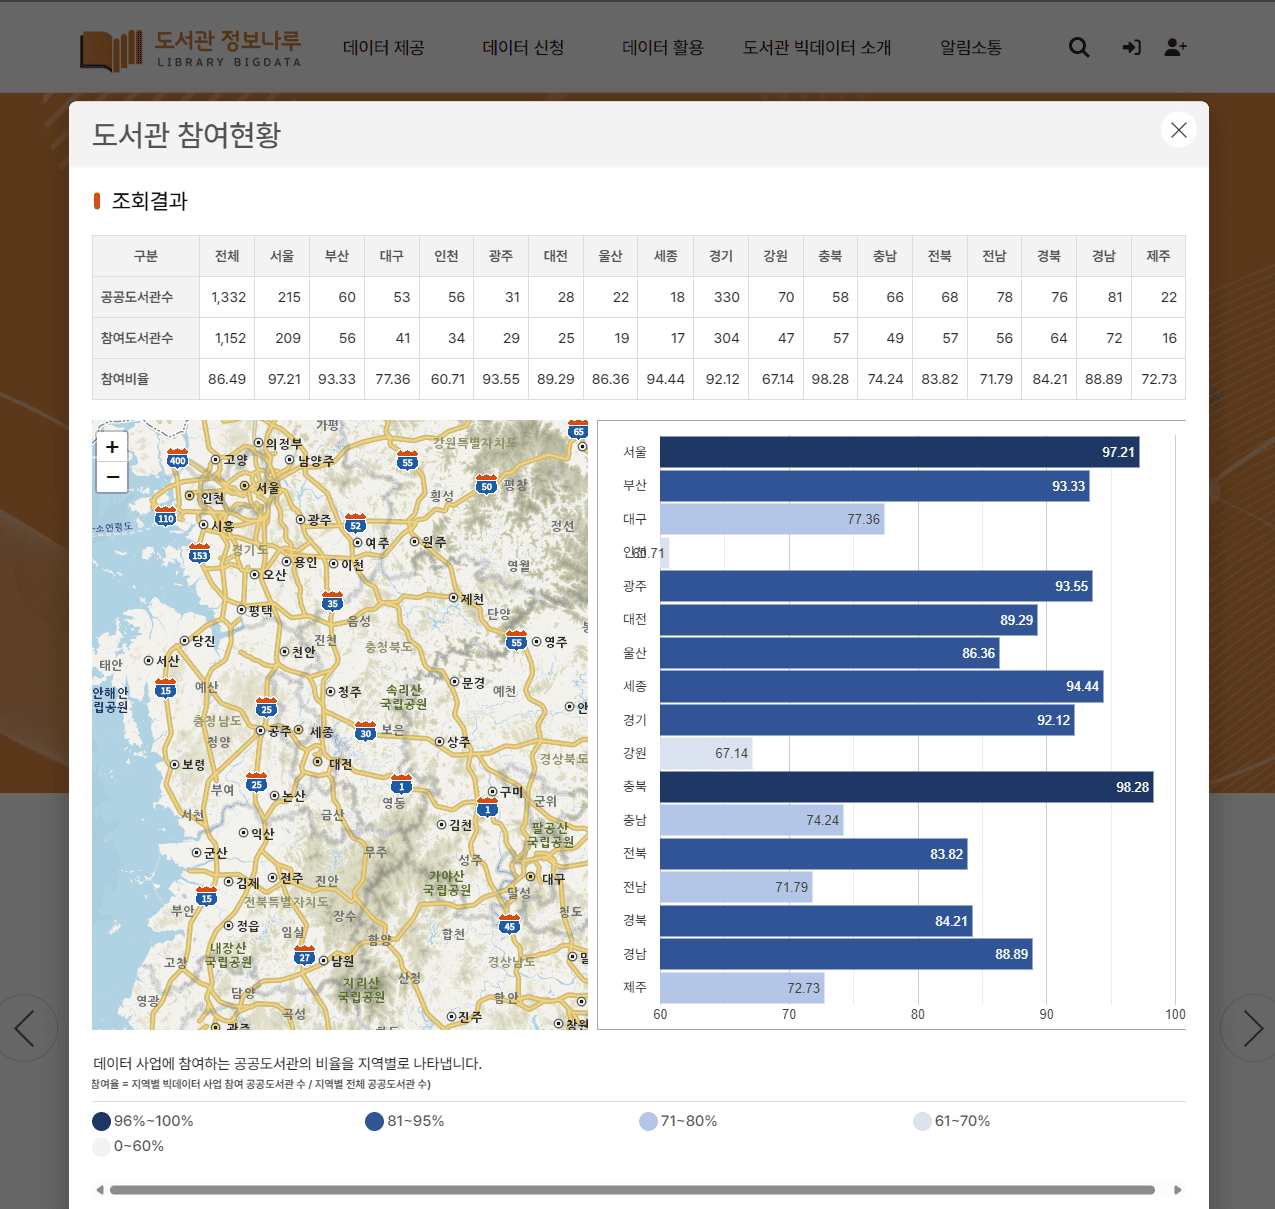Click the 세종 bar showing 94.44

tap(881, 686)
